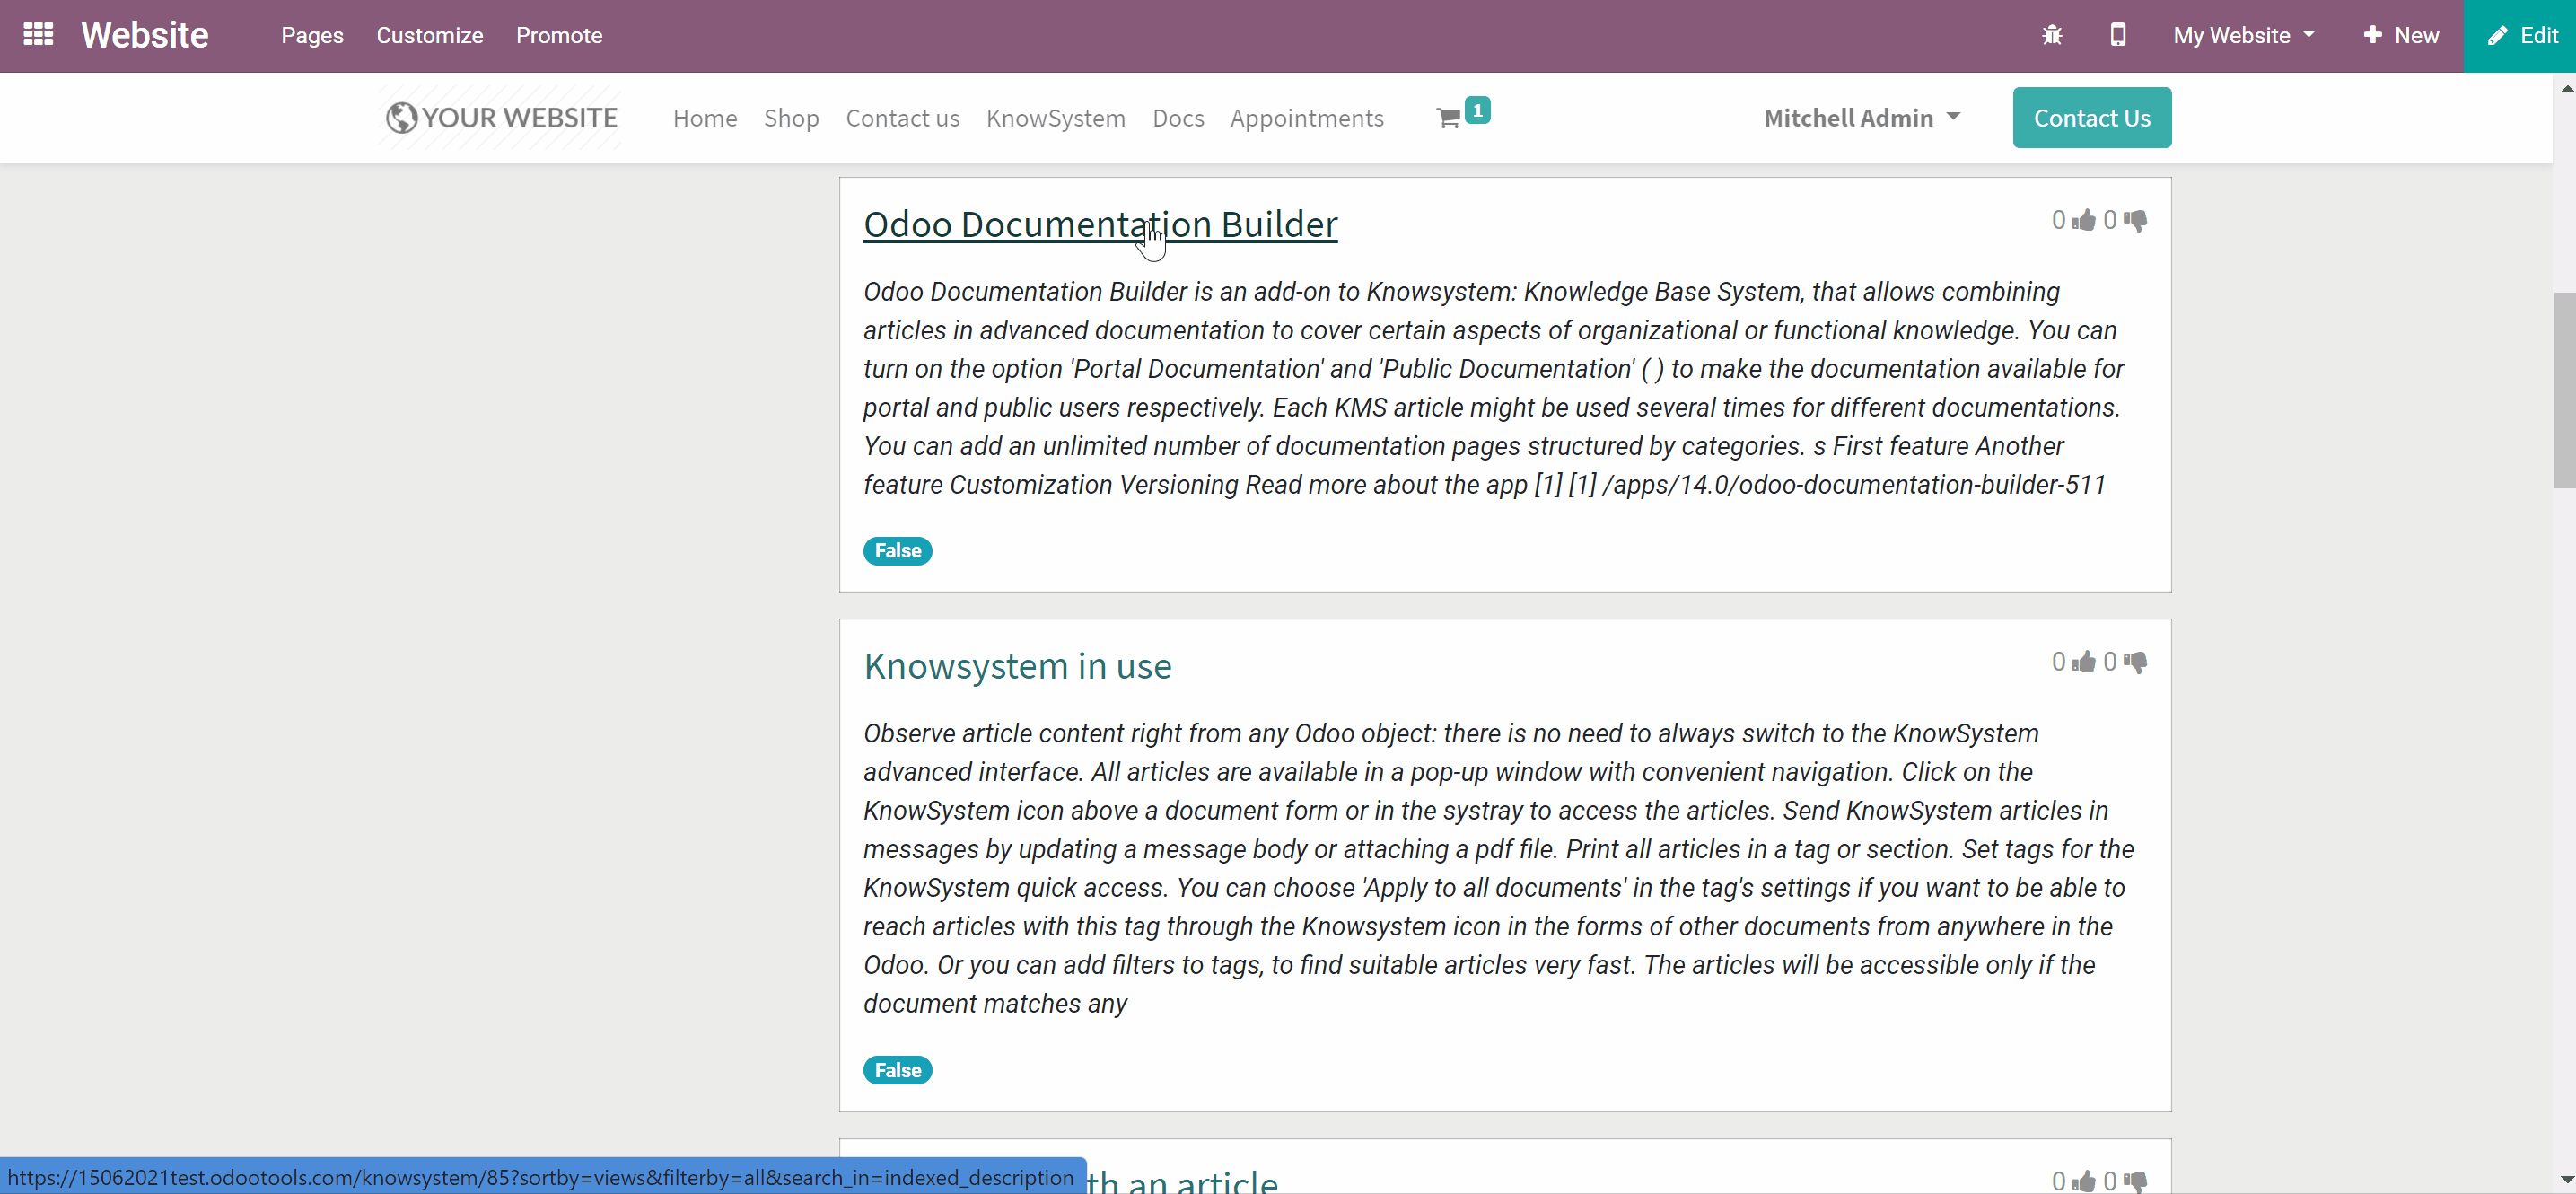Screen dimensions: 2576x1194
Task: Click the False tag under Odoo Documentation Builder
Action: point(897,551)
